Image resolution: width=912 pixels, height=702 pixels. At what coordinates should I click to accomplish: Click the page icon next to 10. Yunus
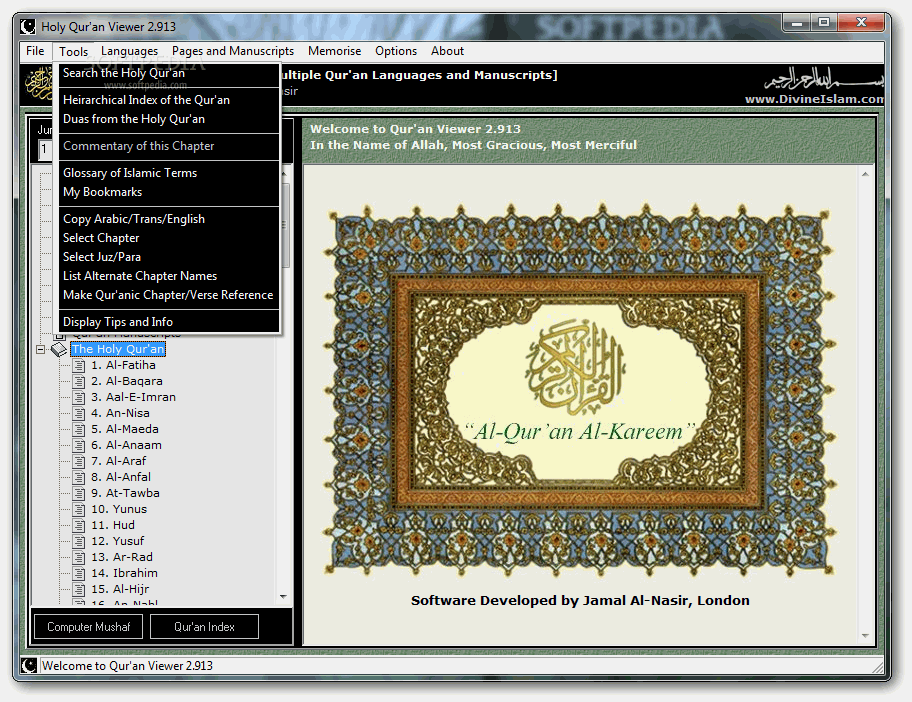coord(79,509)
